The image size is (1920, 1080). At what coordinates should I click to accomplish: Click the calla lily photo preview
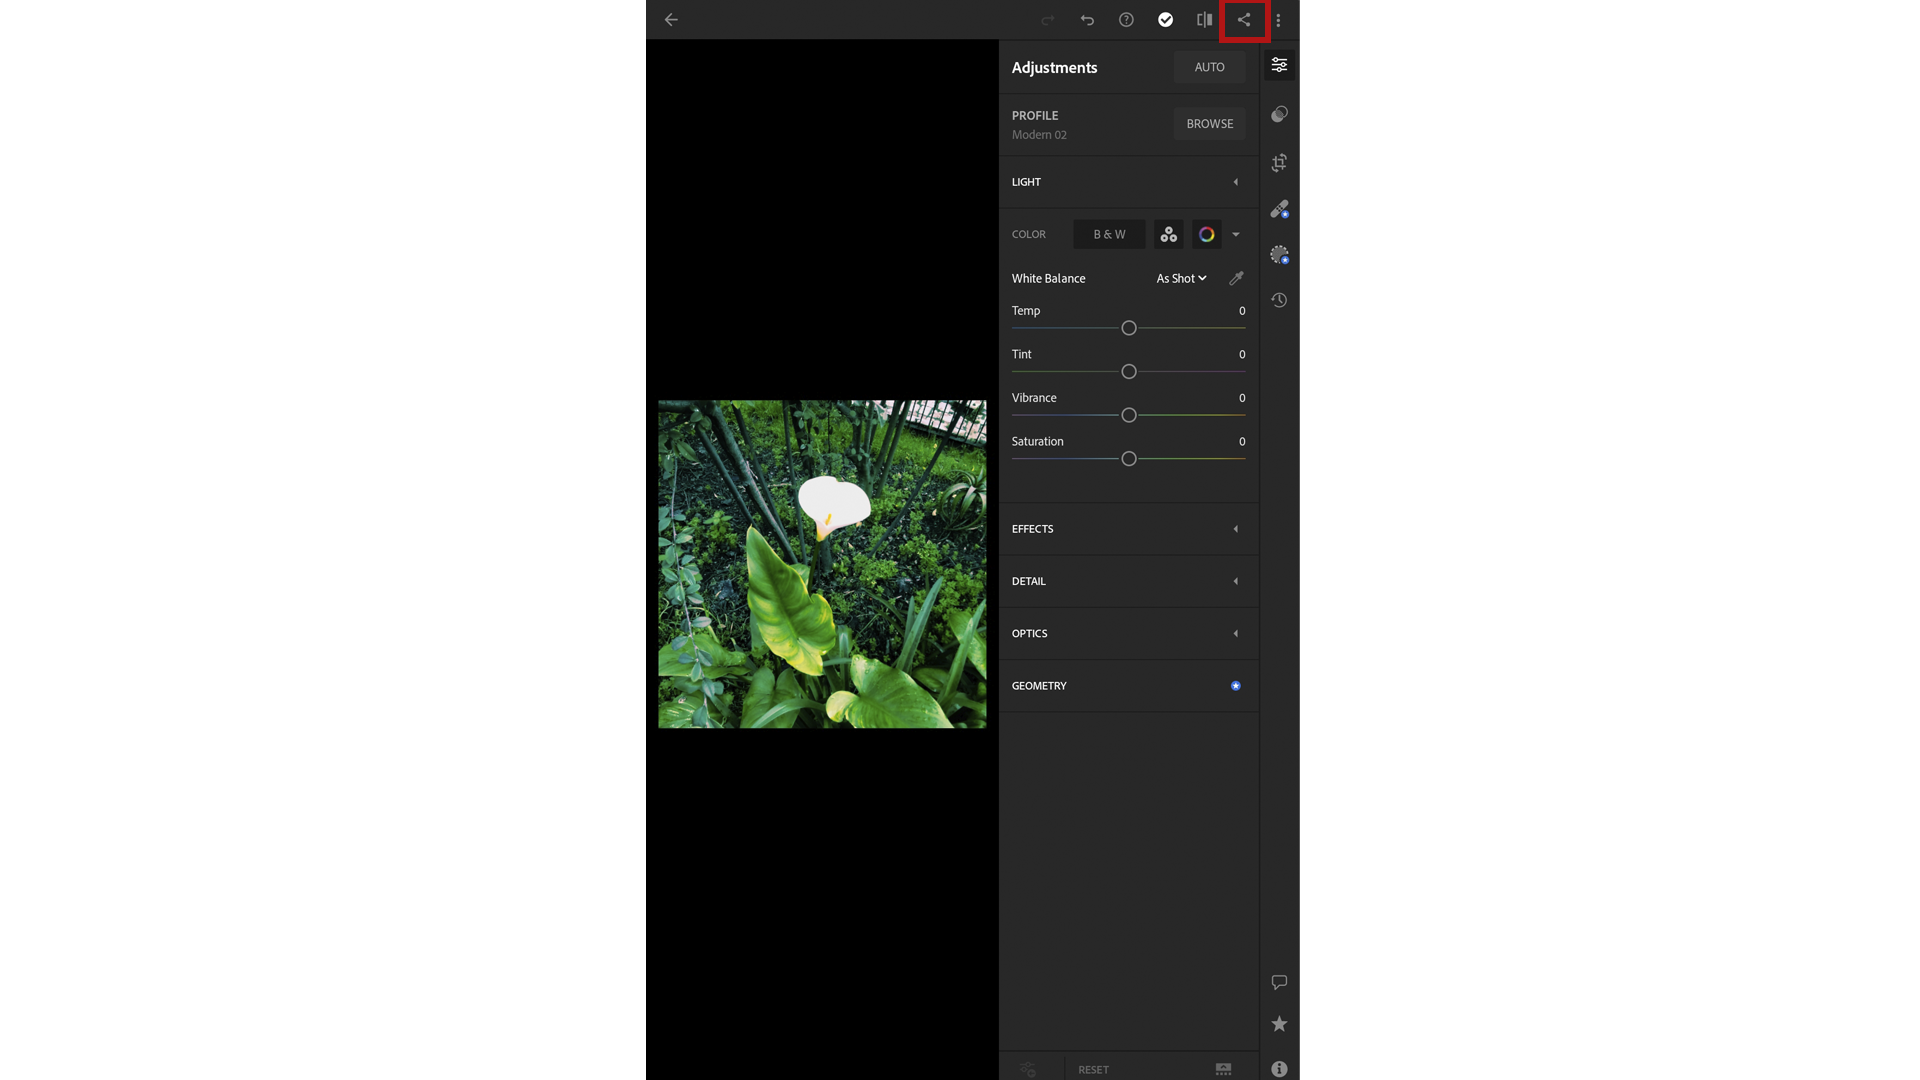[822, 564]
